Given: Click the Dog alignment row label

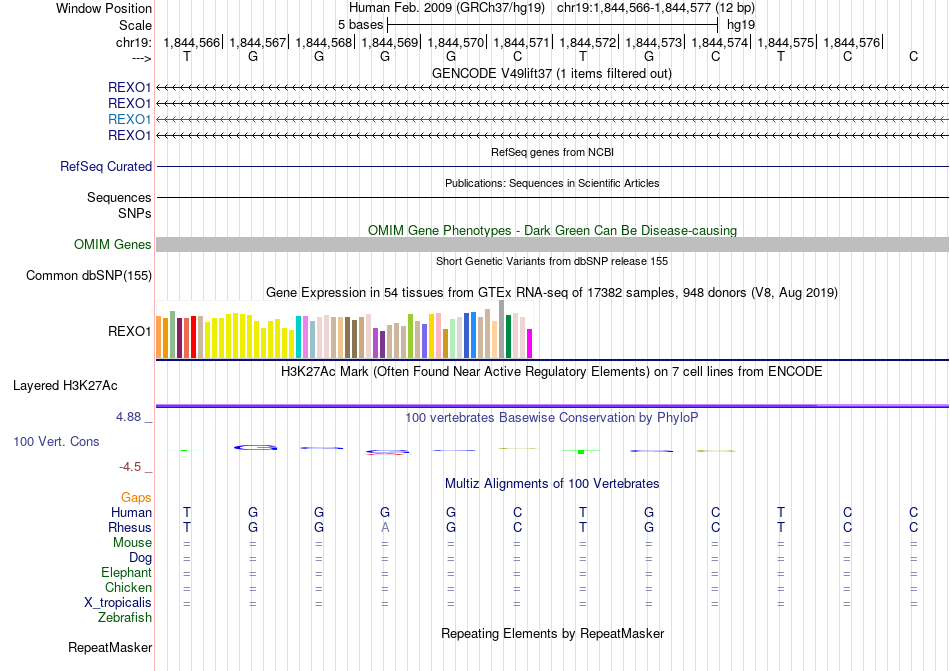Looking at the screenshot, I should coord(140,558).
